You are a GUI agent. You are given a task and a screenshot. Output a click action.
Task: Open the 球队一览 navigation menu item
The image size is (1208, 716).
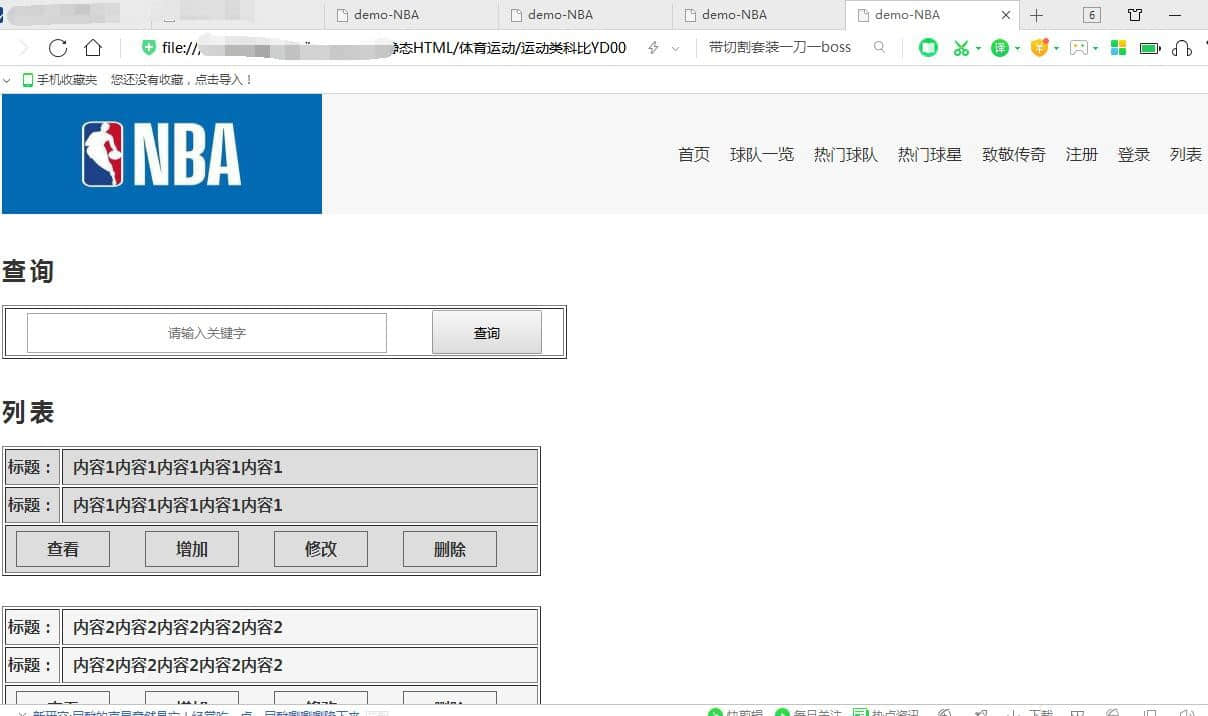click(x=761, y=154)
